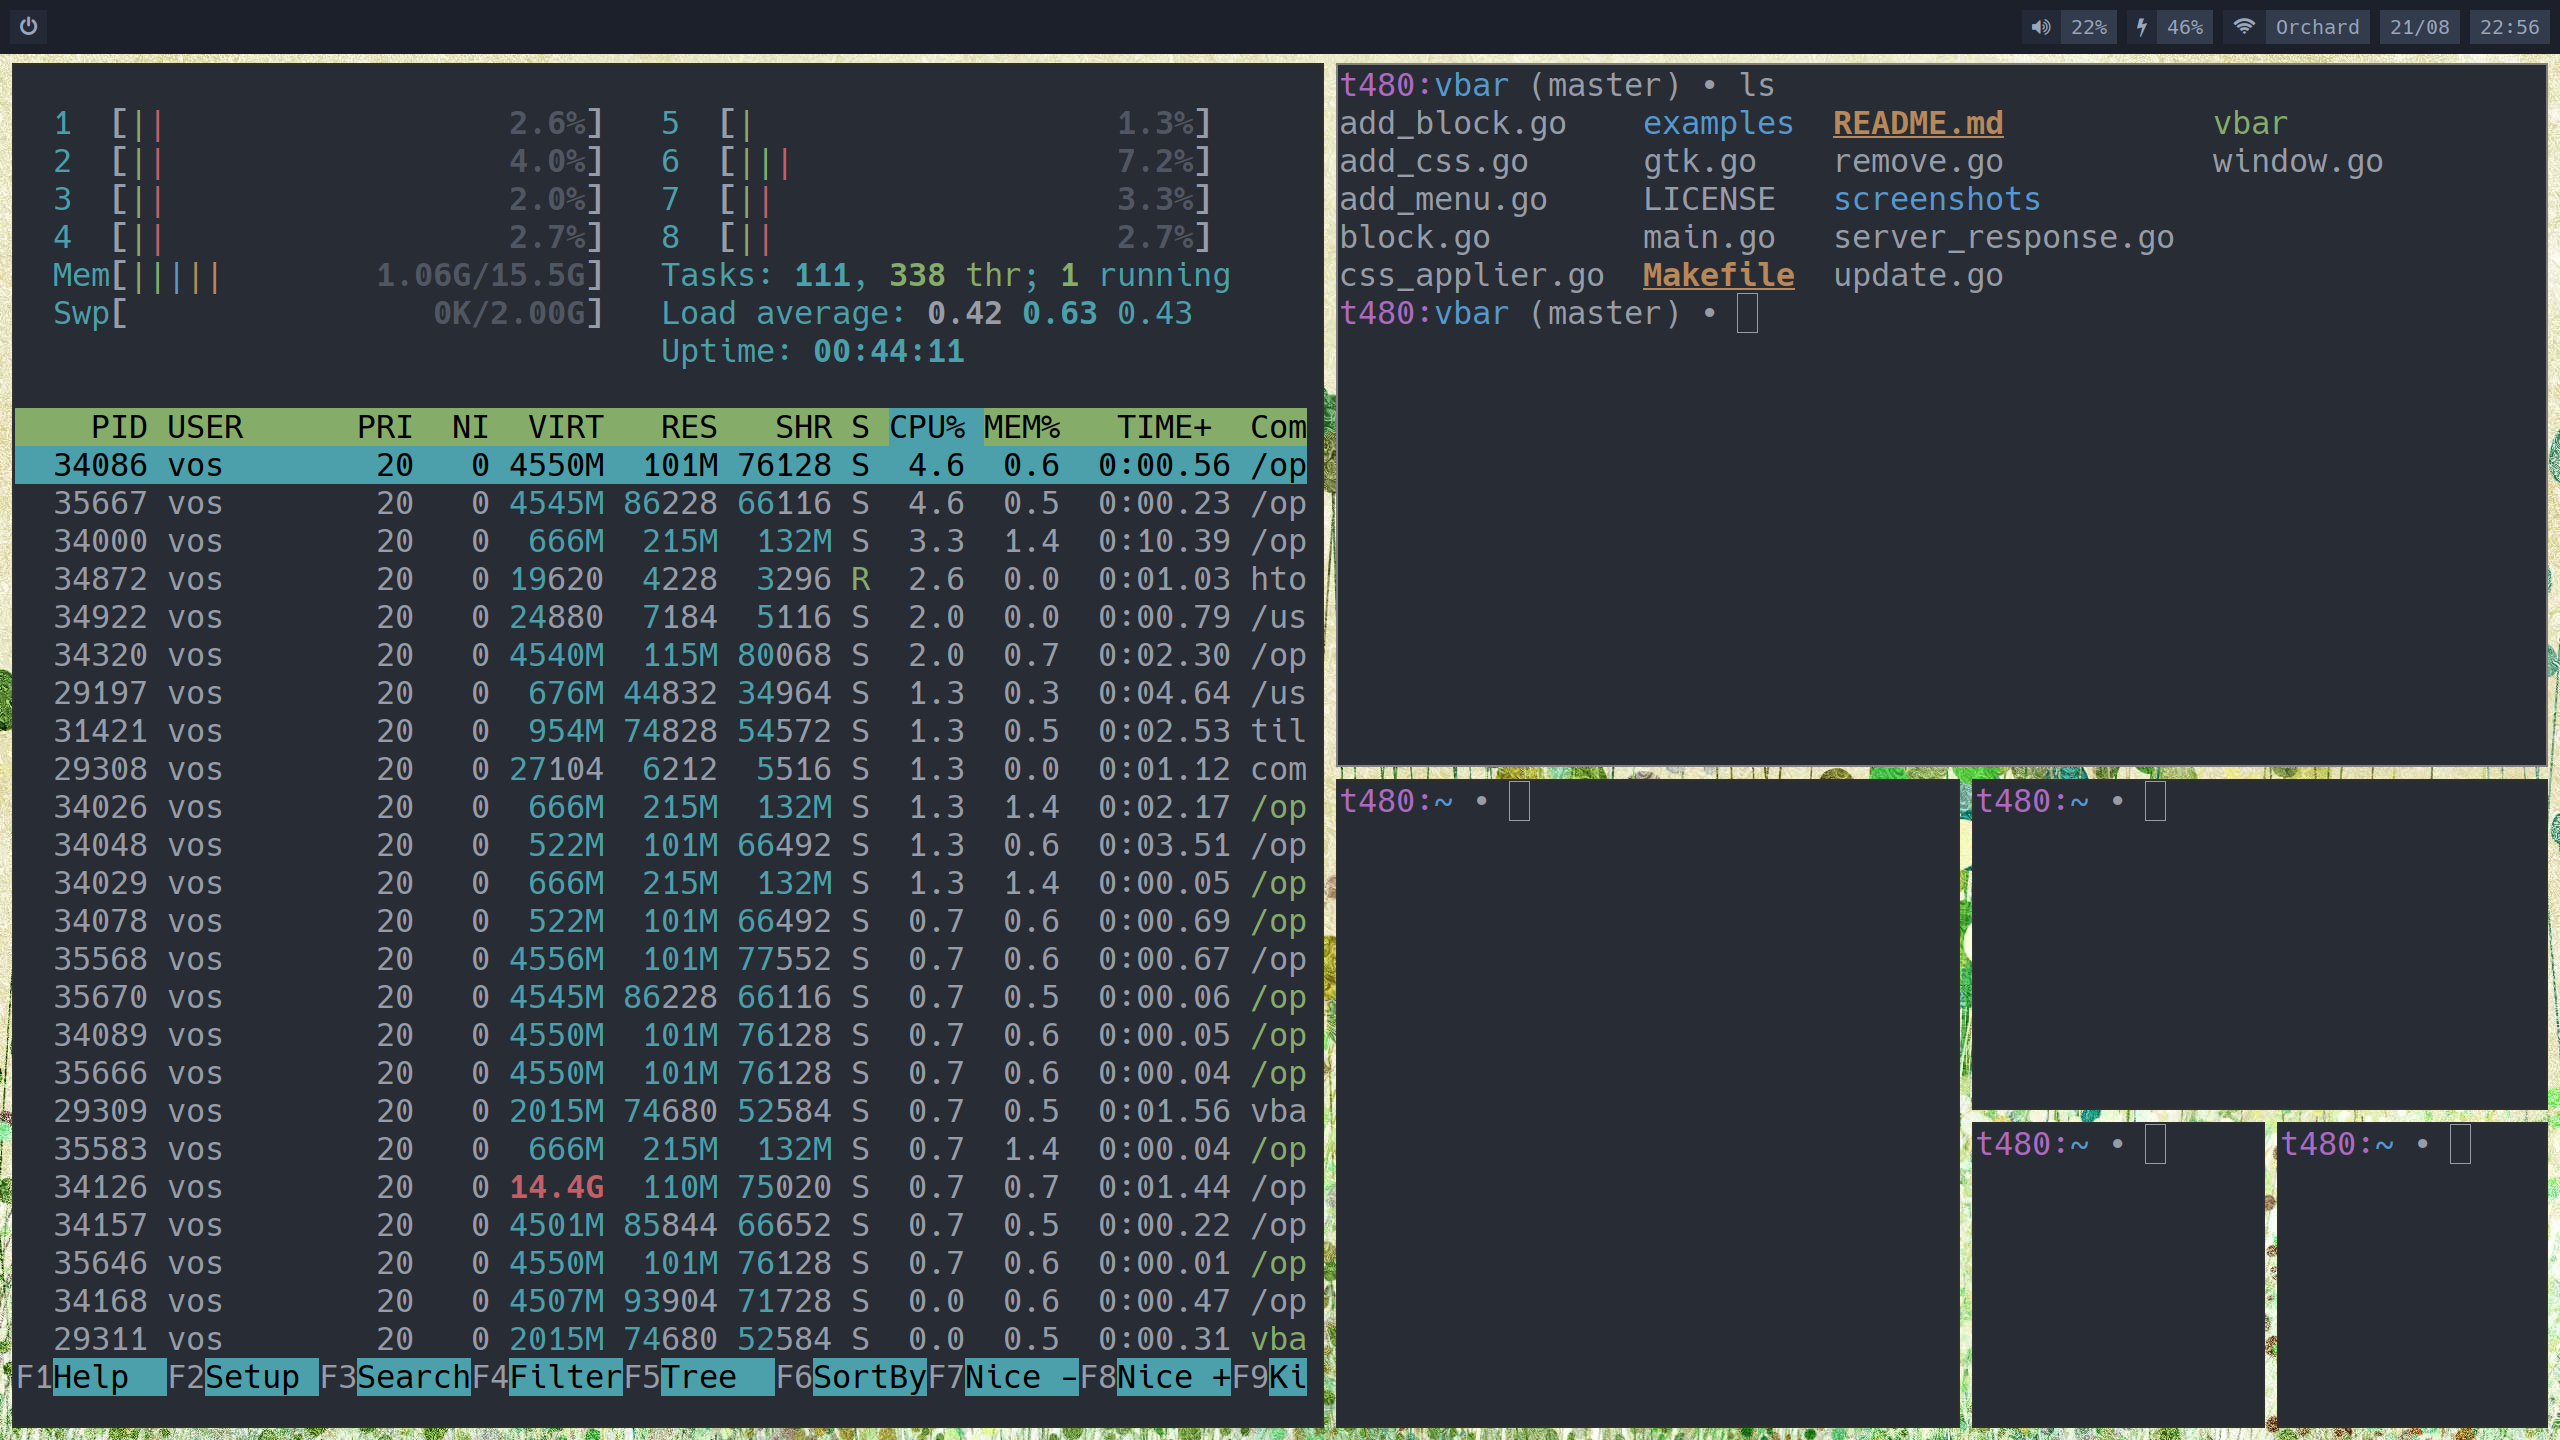2560x1440 pixels.
Task: Click README.md in the ls output
Action: (x=1917, y=123)
